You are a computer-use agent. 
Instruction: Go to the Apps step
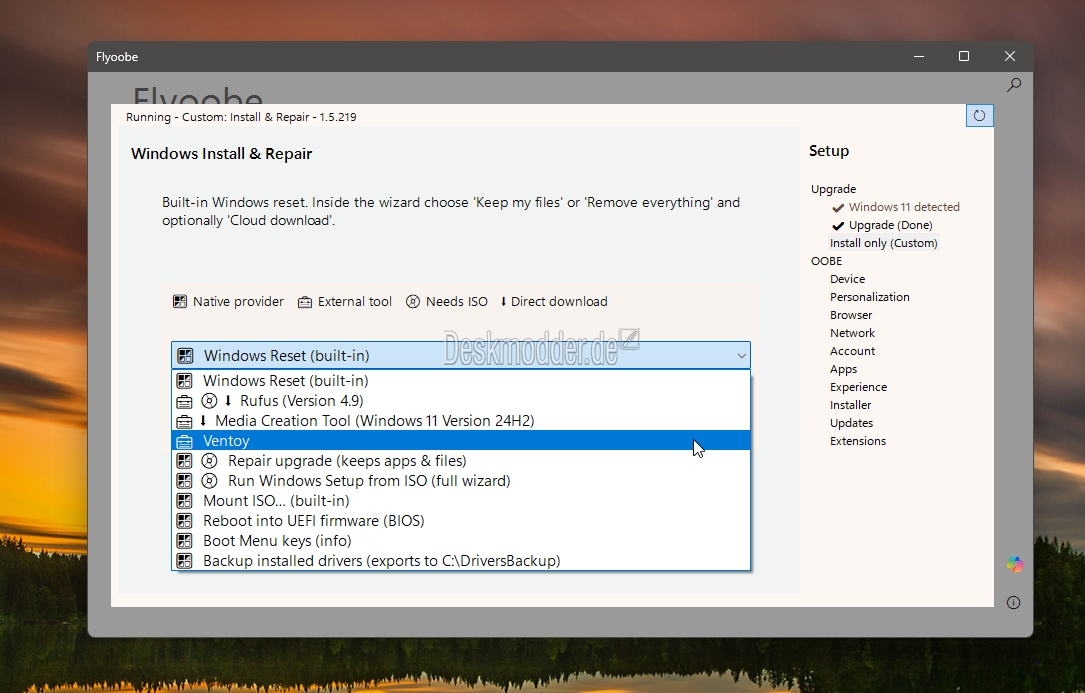[x=844, y=369]
